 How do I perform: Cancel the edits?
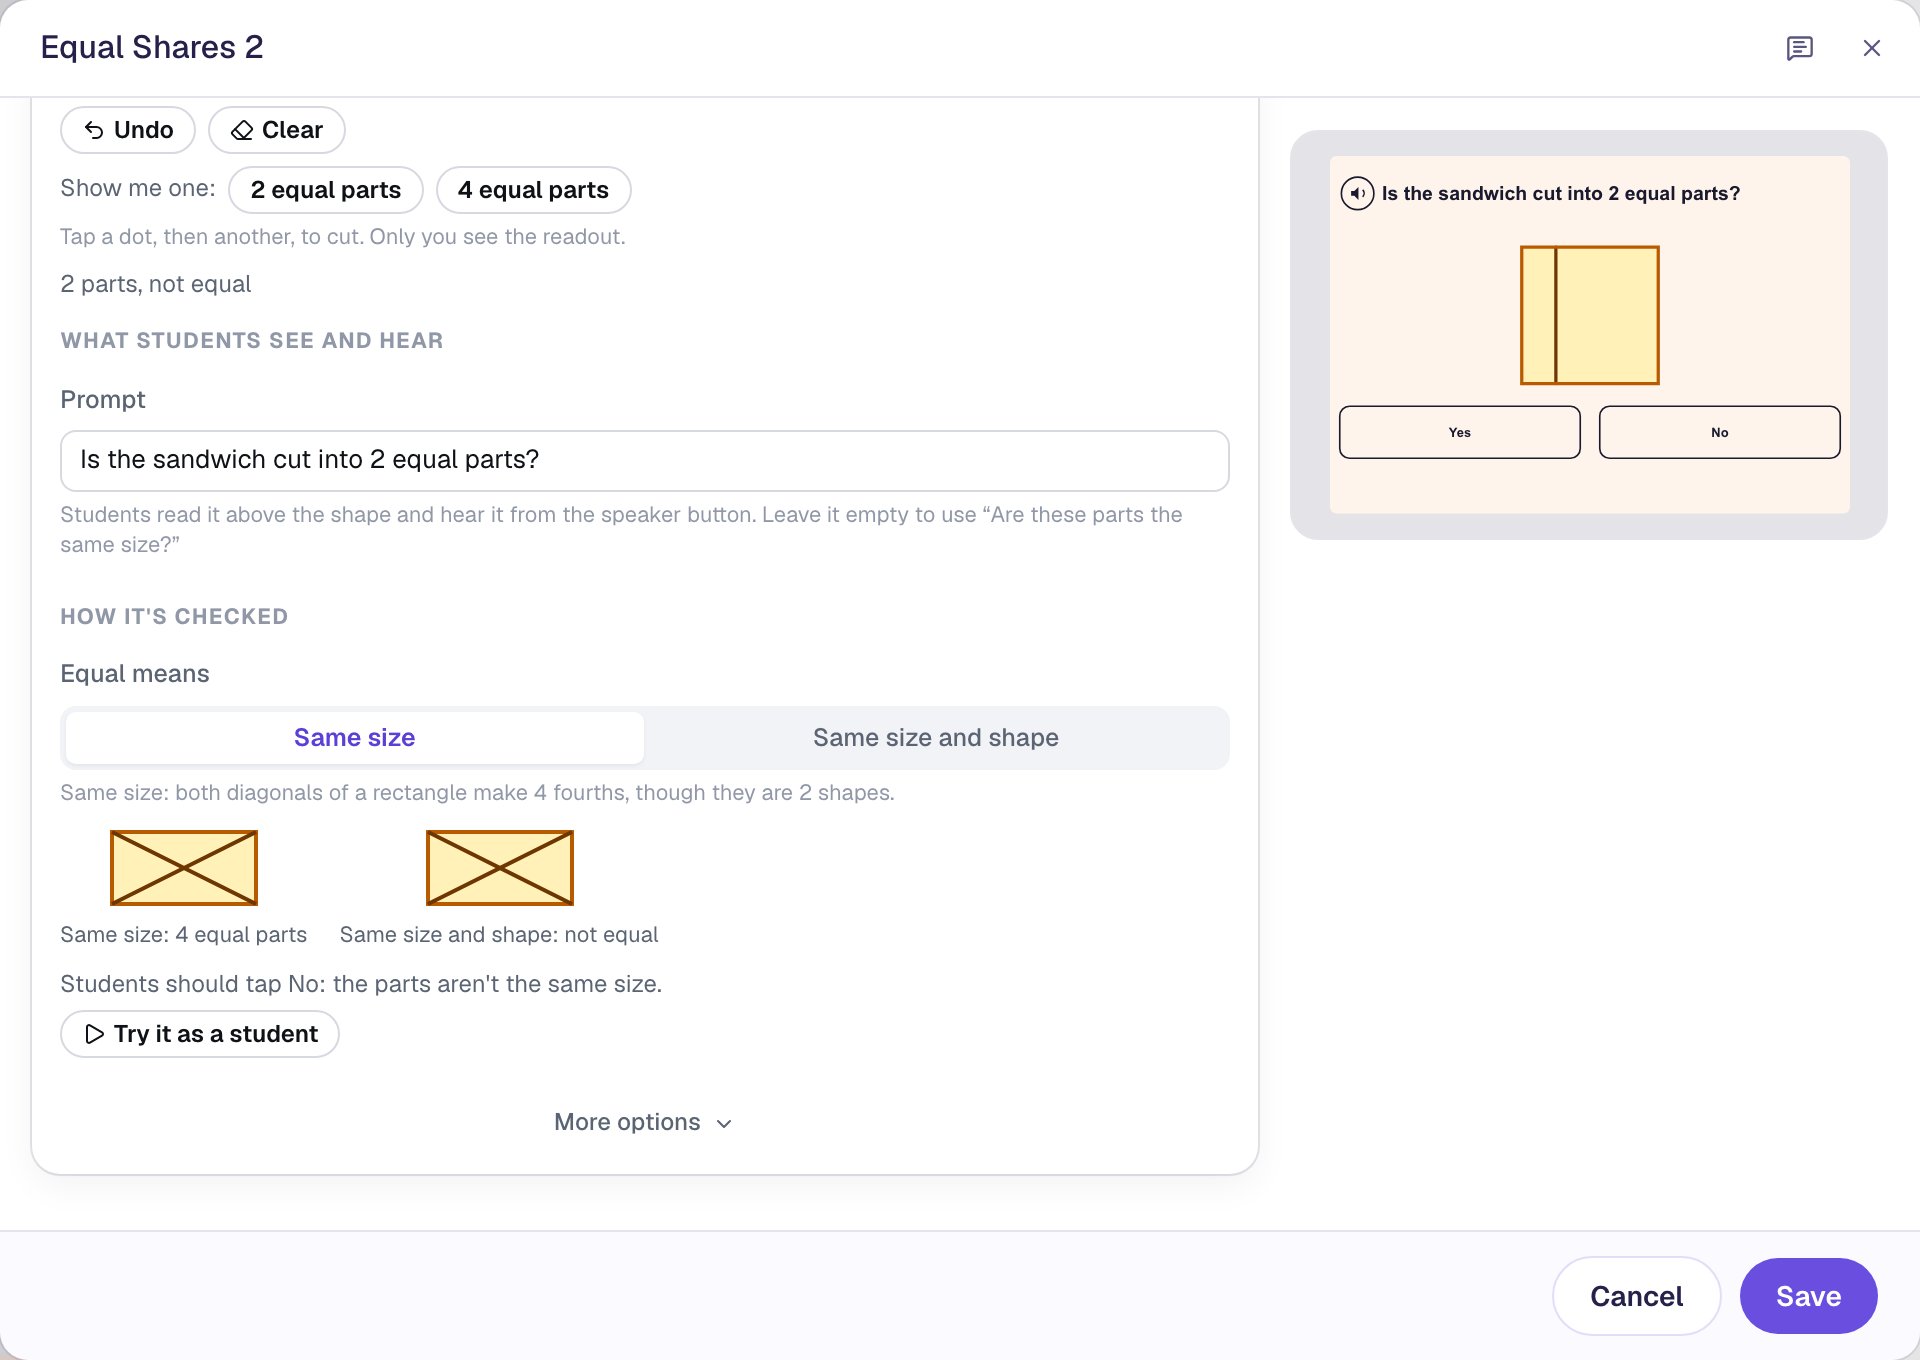(1637, 1296)
